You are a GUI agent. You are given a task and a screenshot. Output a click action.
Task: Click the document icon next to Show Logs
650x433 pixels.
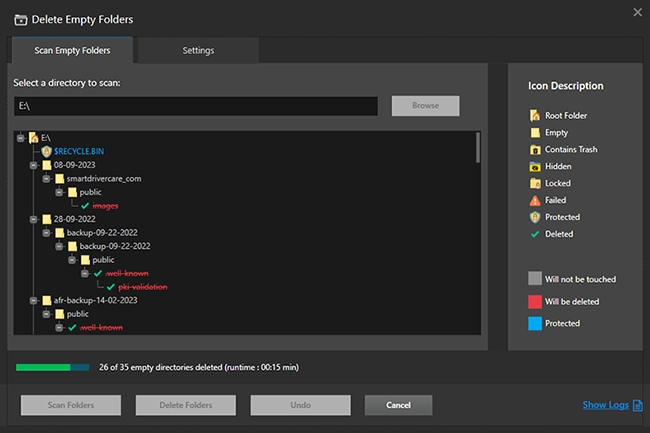638,405
